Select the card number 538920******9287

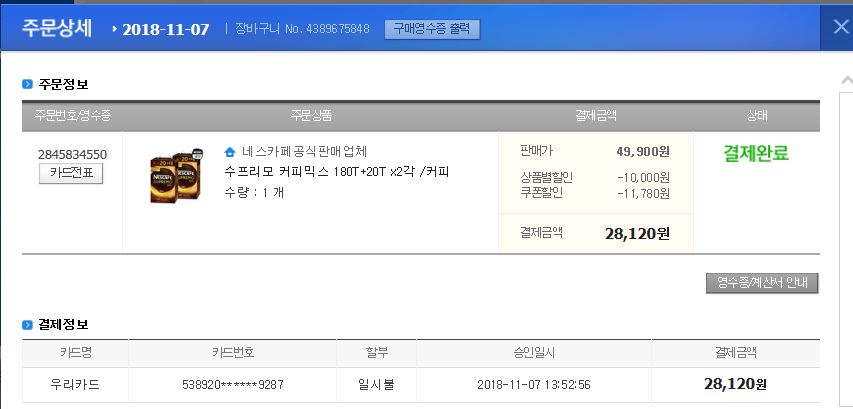pyautogui.click(x=232, y=384)
